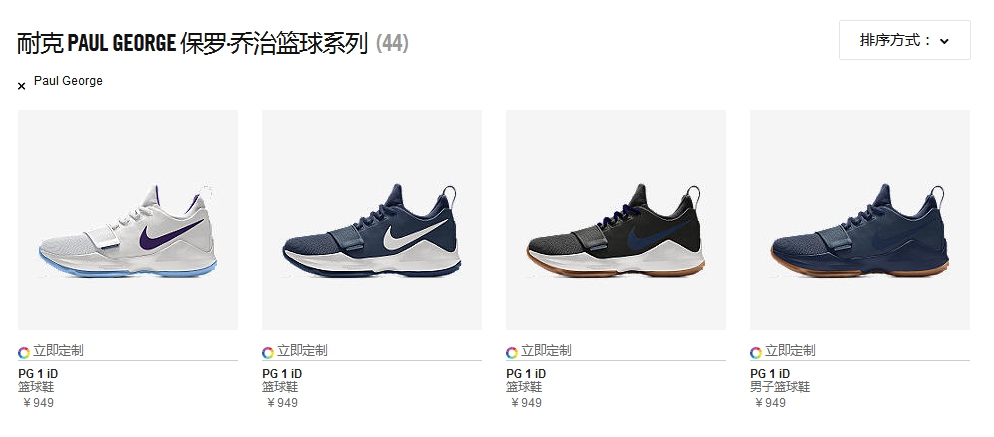Click the Paul George filter tag label
Screen dimensions: 994x437
(x=68, y=81)
